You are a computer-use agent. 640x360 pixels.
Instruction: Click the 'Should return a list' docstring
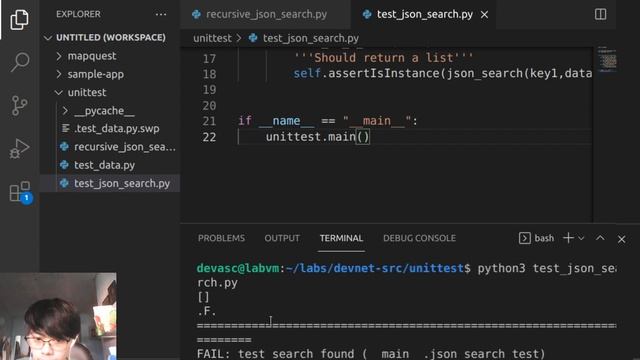tap(383, 58)
